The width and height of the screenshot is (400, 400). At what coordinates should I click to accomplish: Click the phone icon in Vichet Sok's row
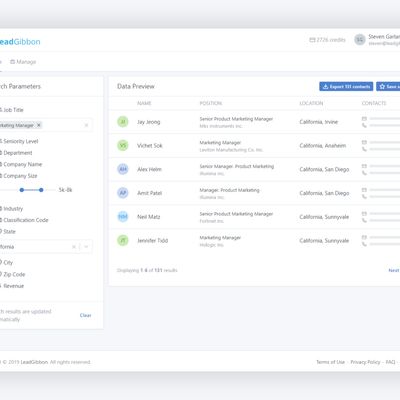[364, 149]
